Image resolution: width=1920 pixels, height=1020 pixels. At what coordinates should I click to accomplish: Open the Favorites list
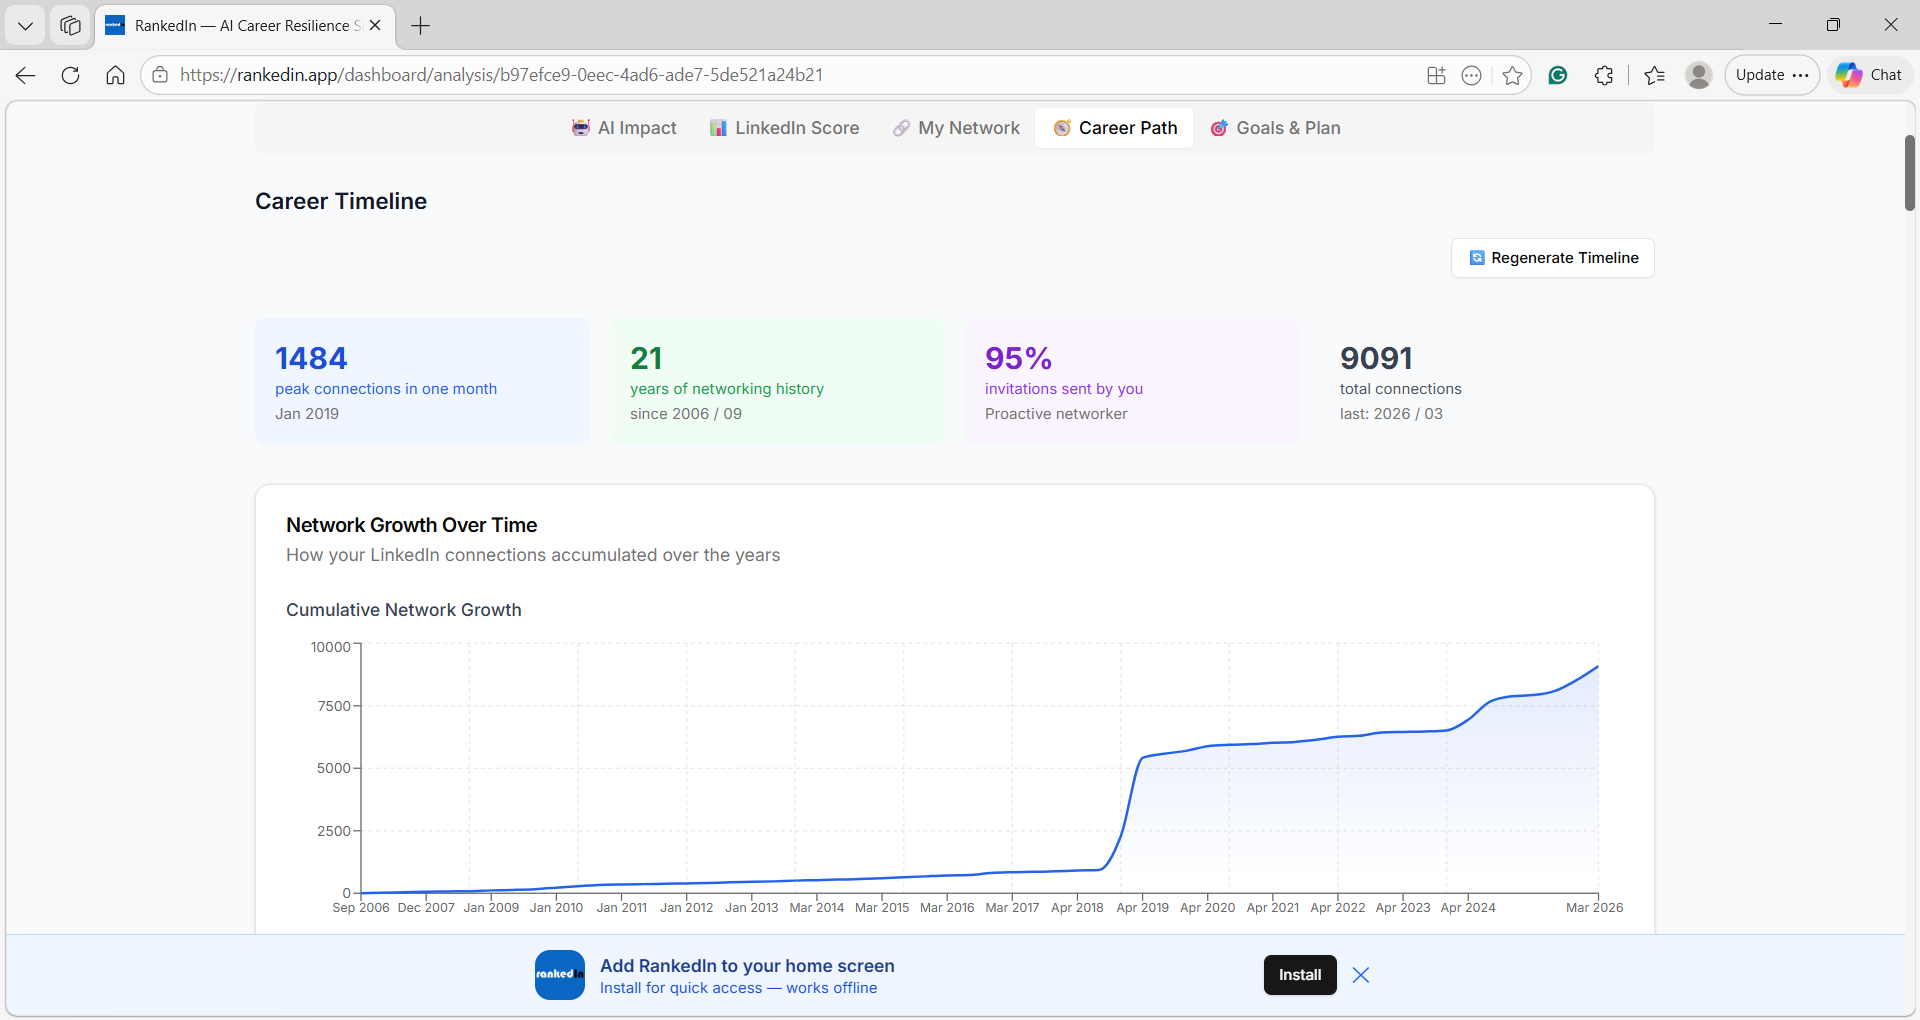click(x=1654, y=75)
